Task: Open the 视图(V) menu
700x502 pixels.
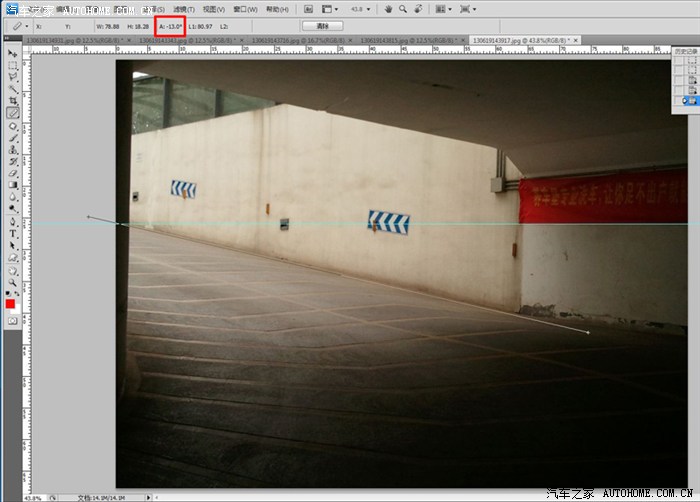Action: [214, 9]
